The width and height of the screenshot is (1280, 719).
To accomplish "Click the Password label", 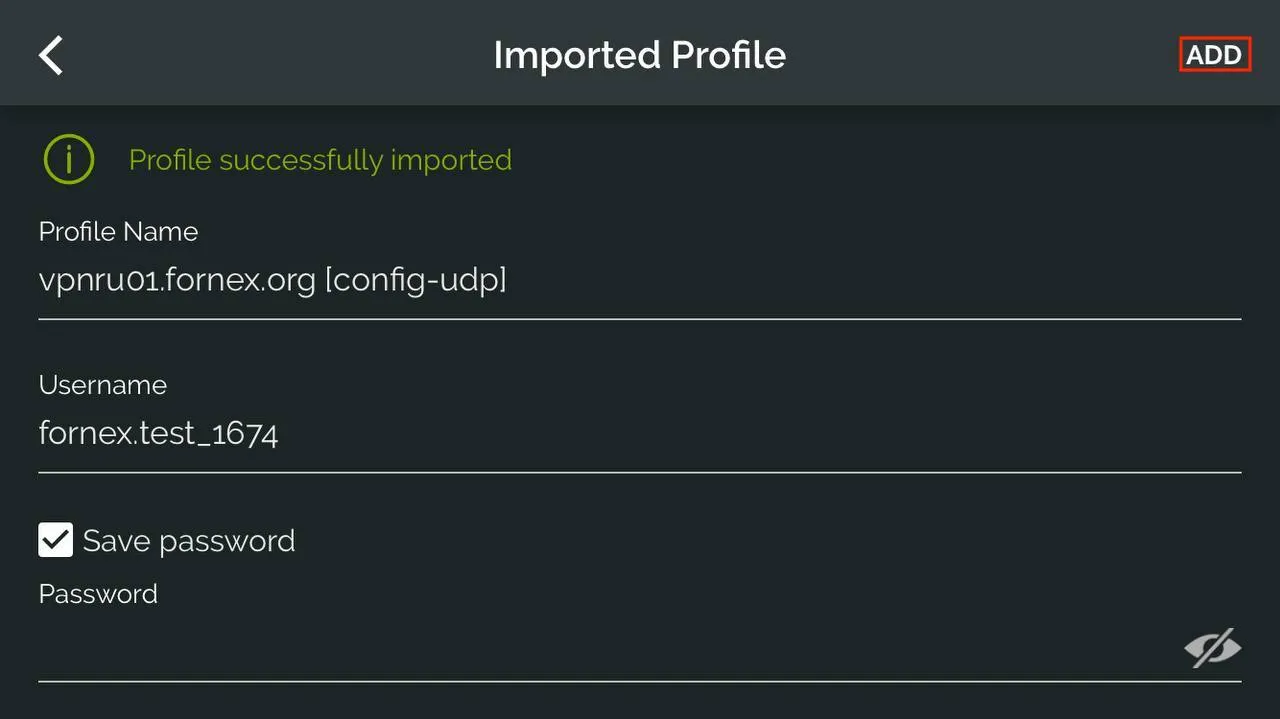I will (98, 594).
